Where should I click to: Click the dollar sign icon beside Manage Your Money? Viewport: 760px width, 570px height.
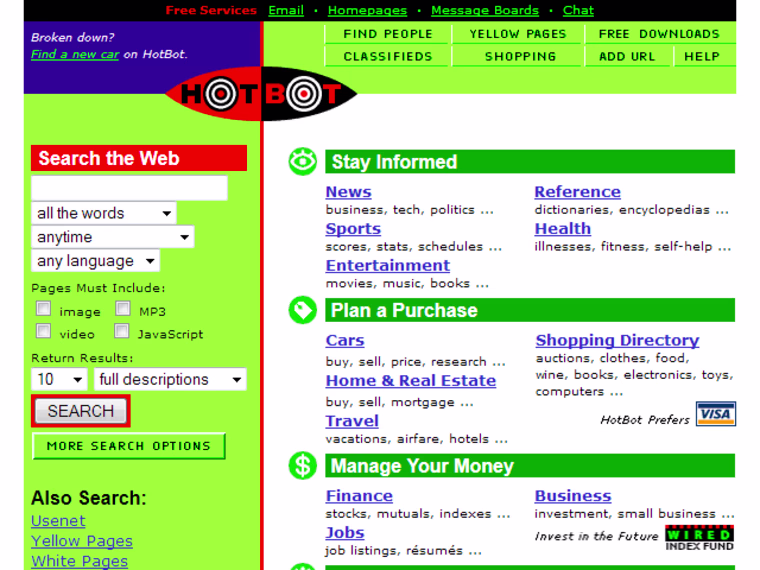[303, 465]
